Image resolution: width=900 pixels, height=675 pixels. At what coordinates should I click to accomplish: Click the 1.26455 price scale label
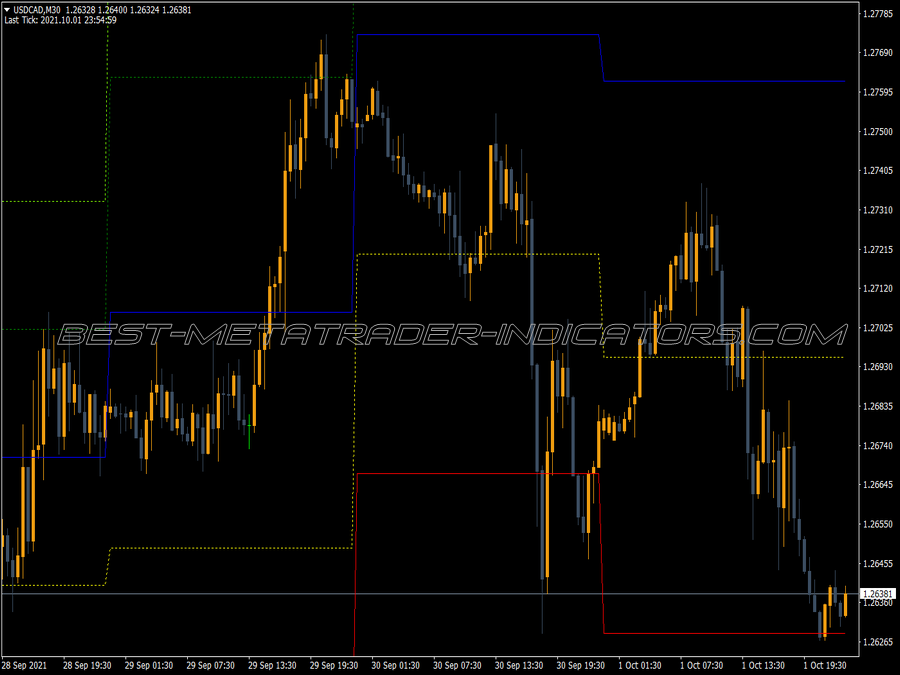point(878,563)
